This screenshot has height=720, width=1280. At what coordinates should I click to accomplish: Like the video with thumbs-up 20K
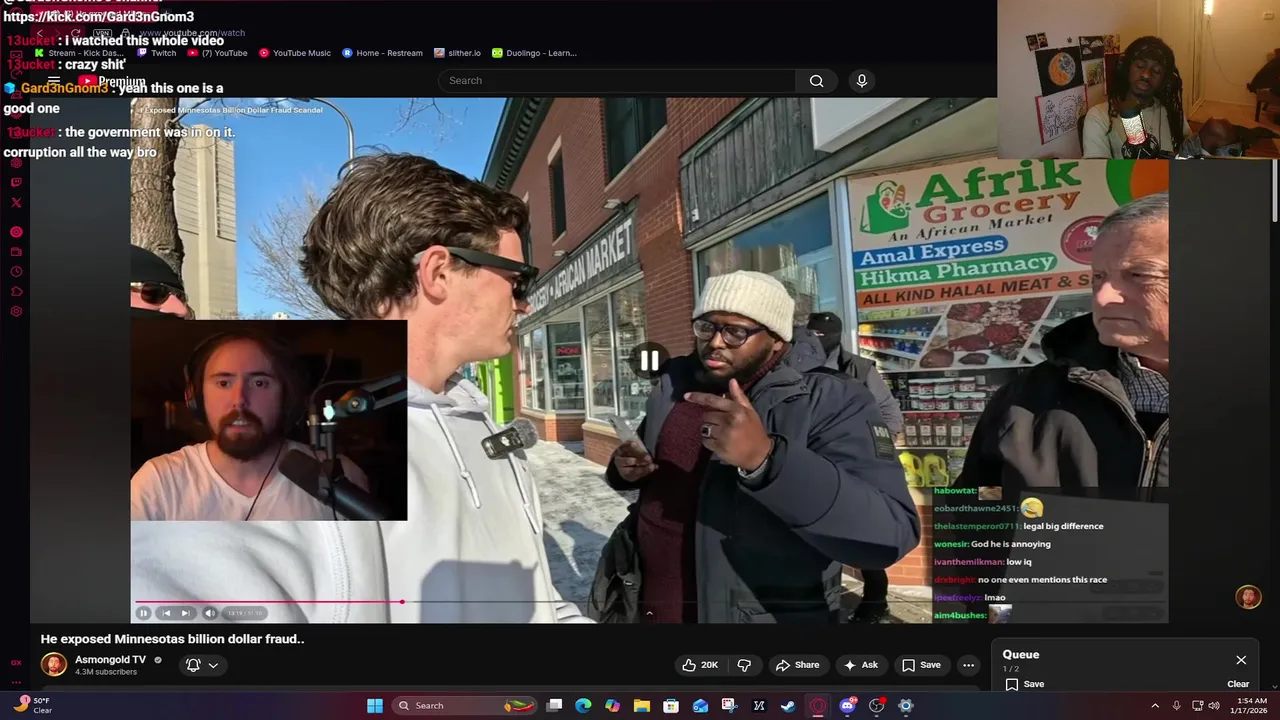pyautogui.click(x=700, y=665)
